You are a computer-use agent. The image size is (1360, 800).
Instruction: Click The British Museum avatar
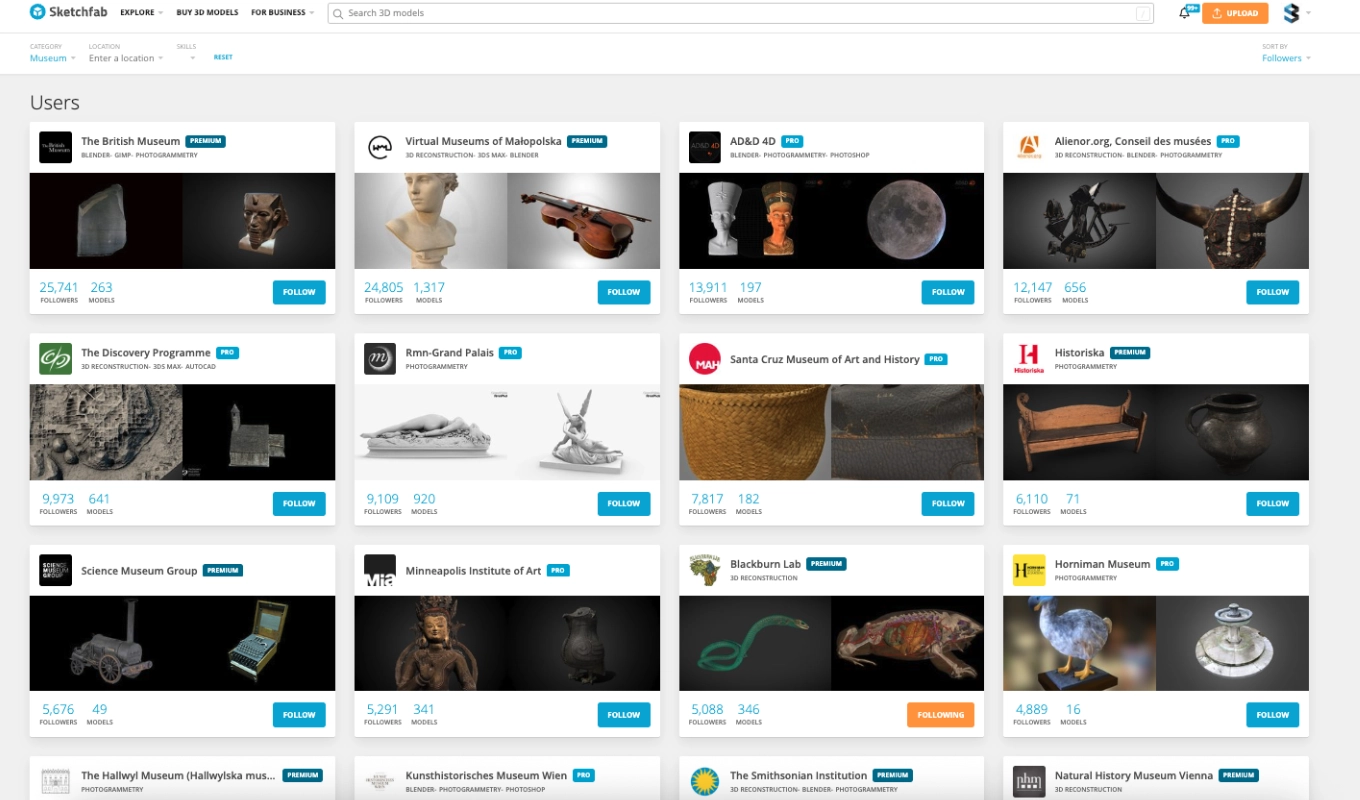(55, 147)
